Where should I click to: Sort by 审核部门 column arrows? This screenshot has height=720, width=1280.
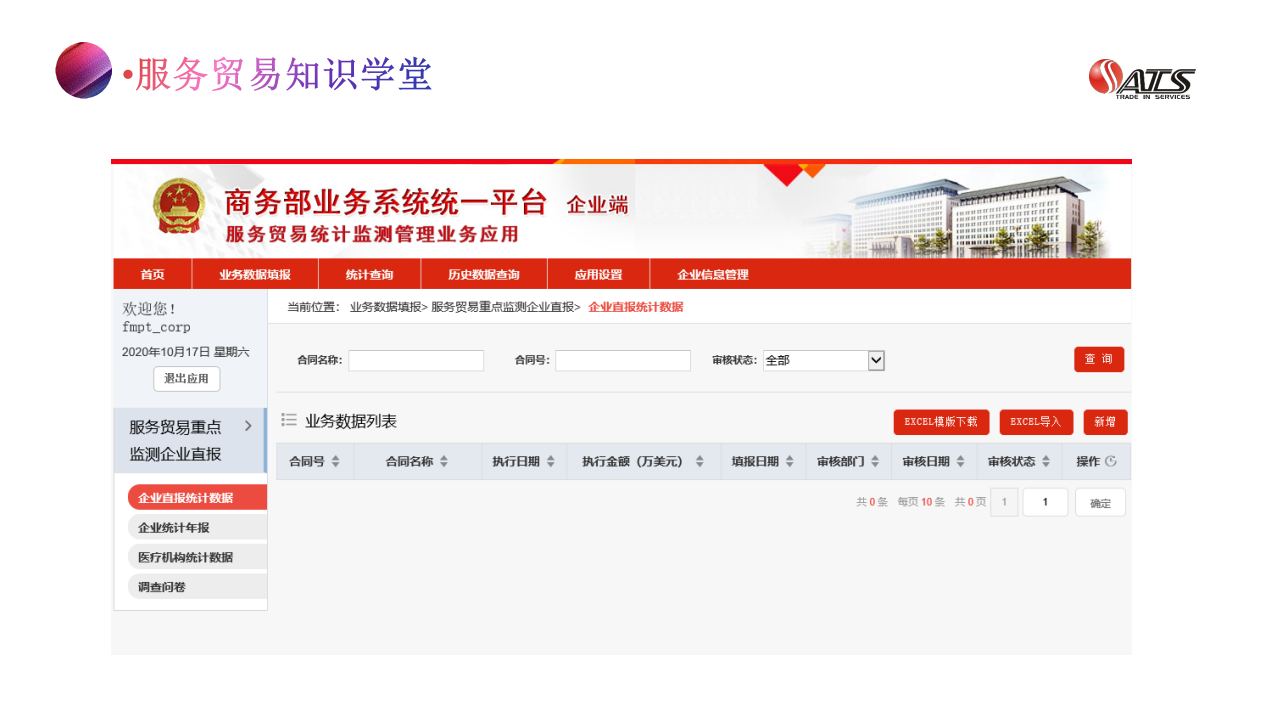tap(876, 462)
